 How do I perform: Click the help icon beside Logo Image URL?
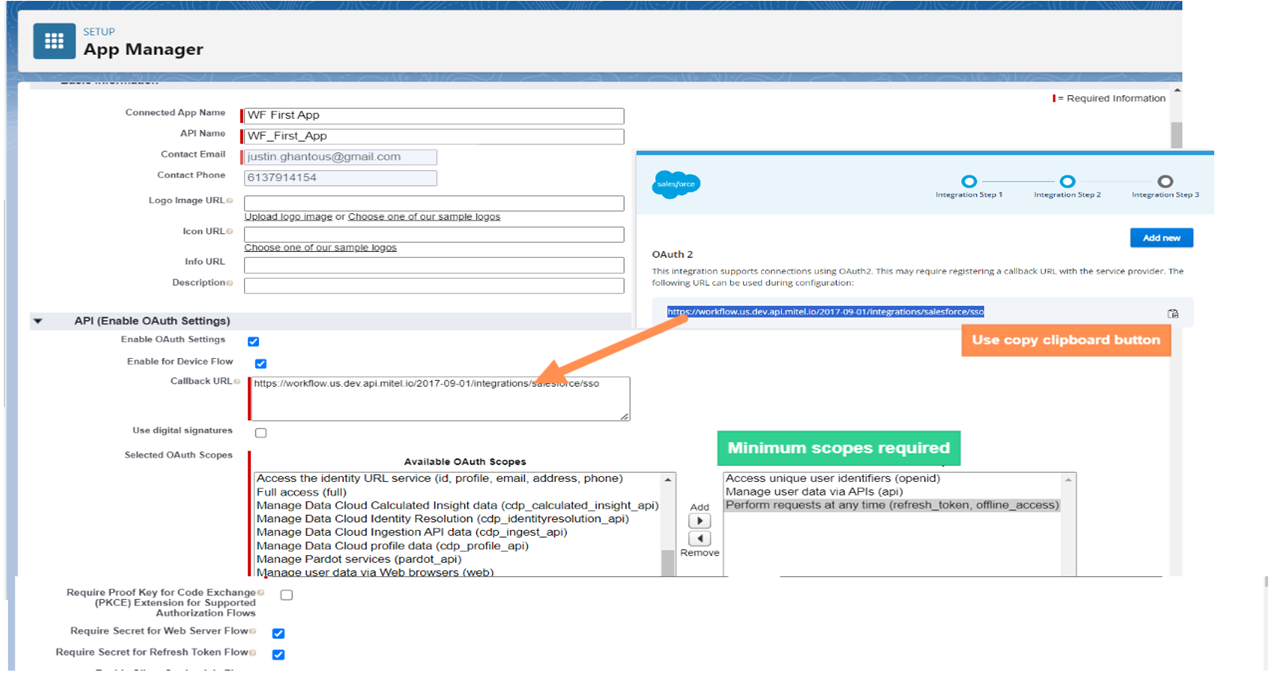(x=230, y=201)
